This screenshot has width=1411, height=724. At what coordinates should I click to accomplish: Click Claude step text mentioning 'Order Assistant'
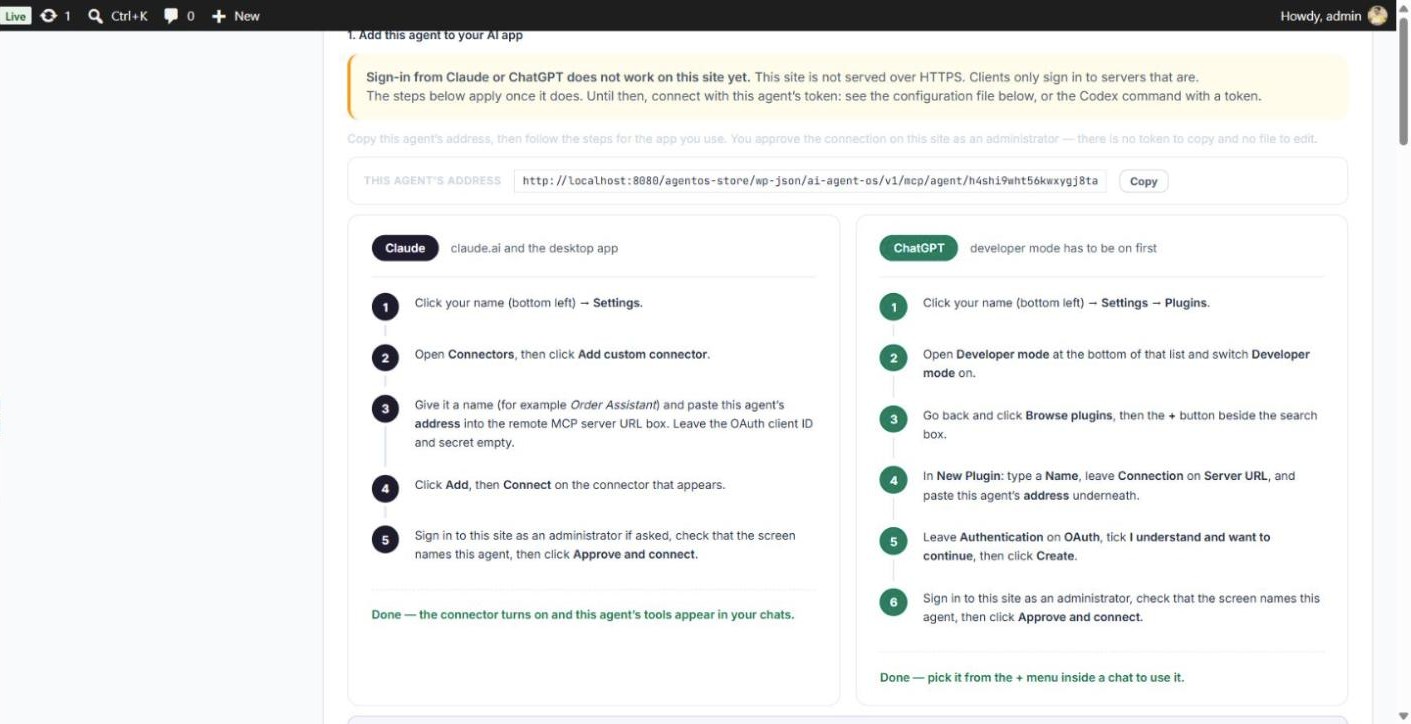pyautogui.click(x=614, y=424)
